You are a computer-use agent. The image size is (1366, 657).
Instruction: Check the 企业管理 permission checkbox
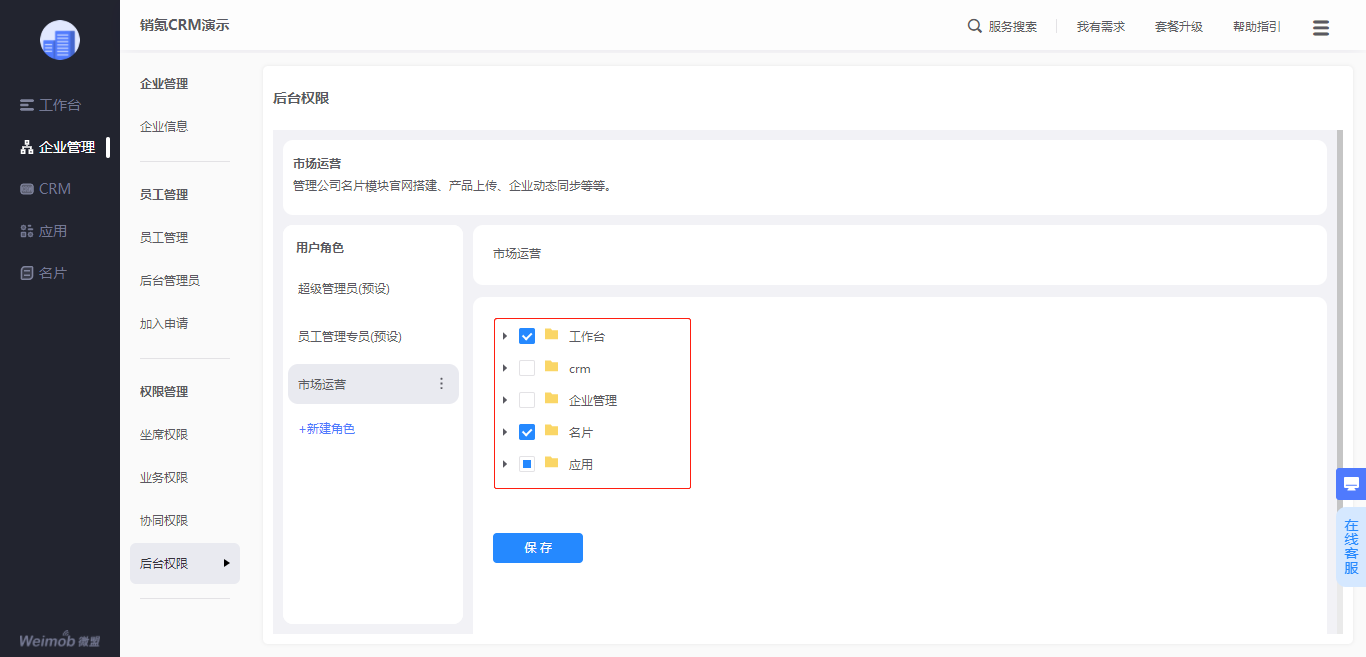527,400
